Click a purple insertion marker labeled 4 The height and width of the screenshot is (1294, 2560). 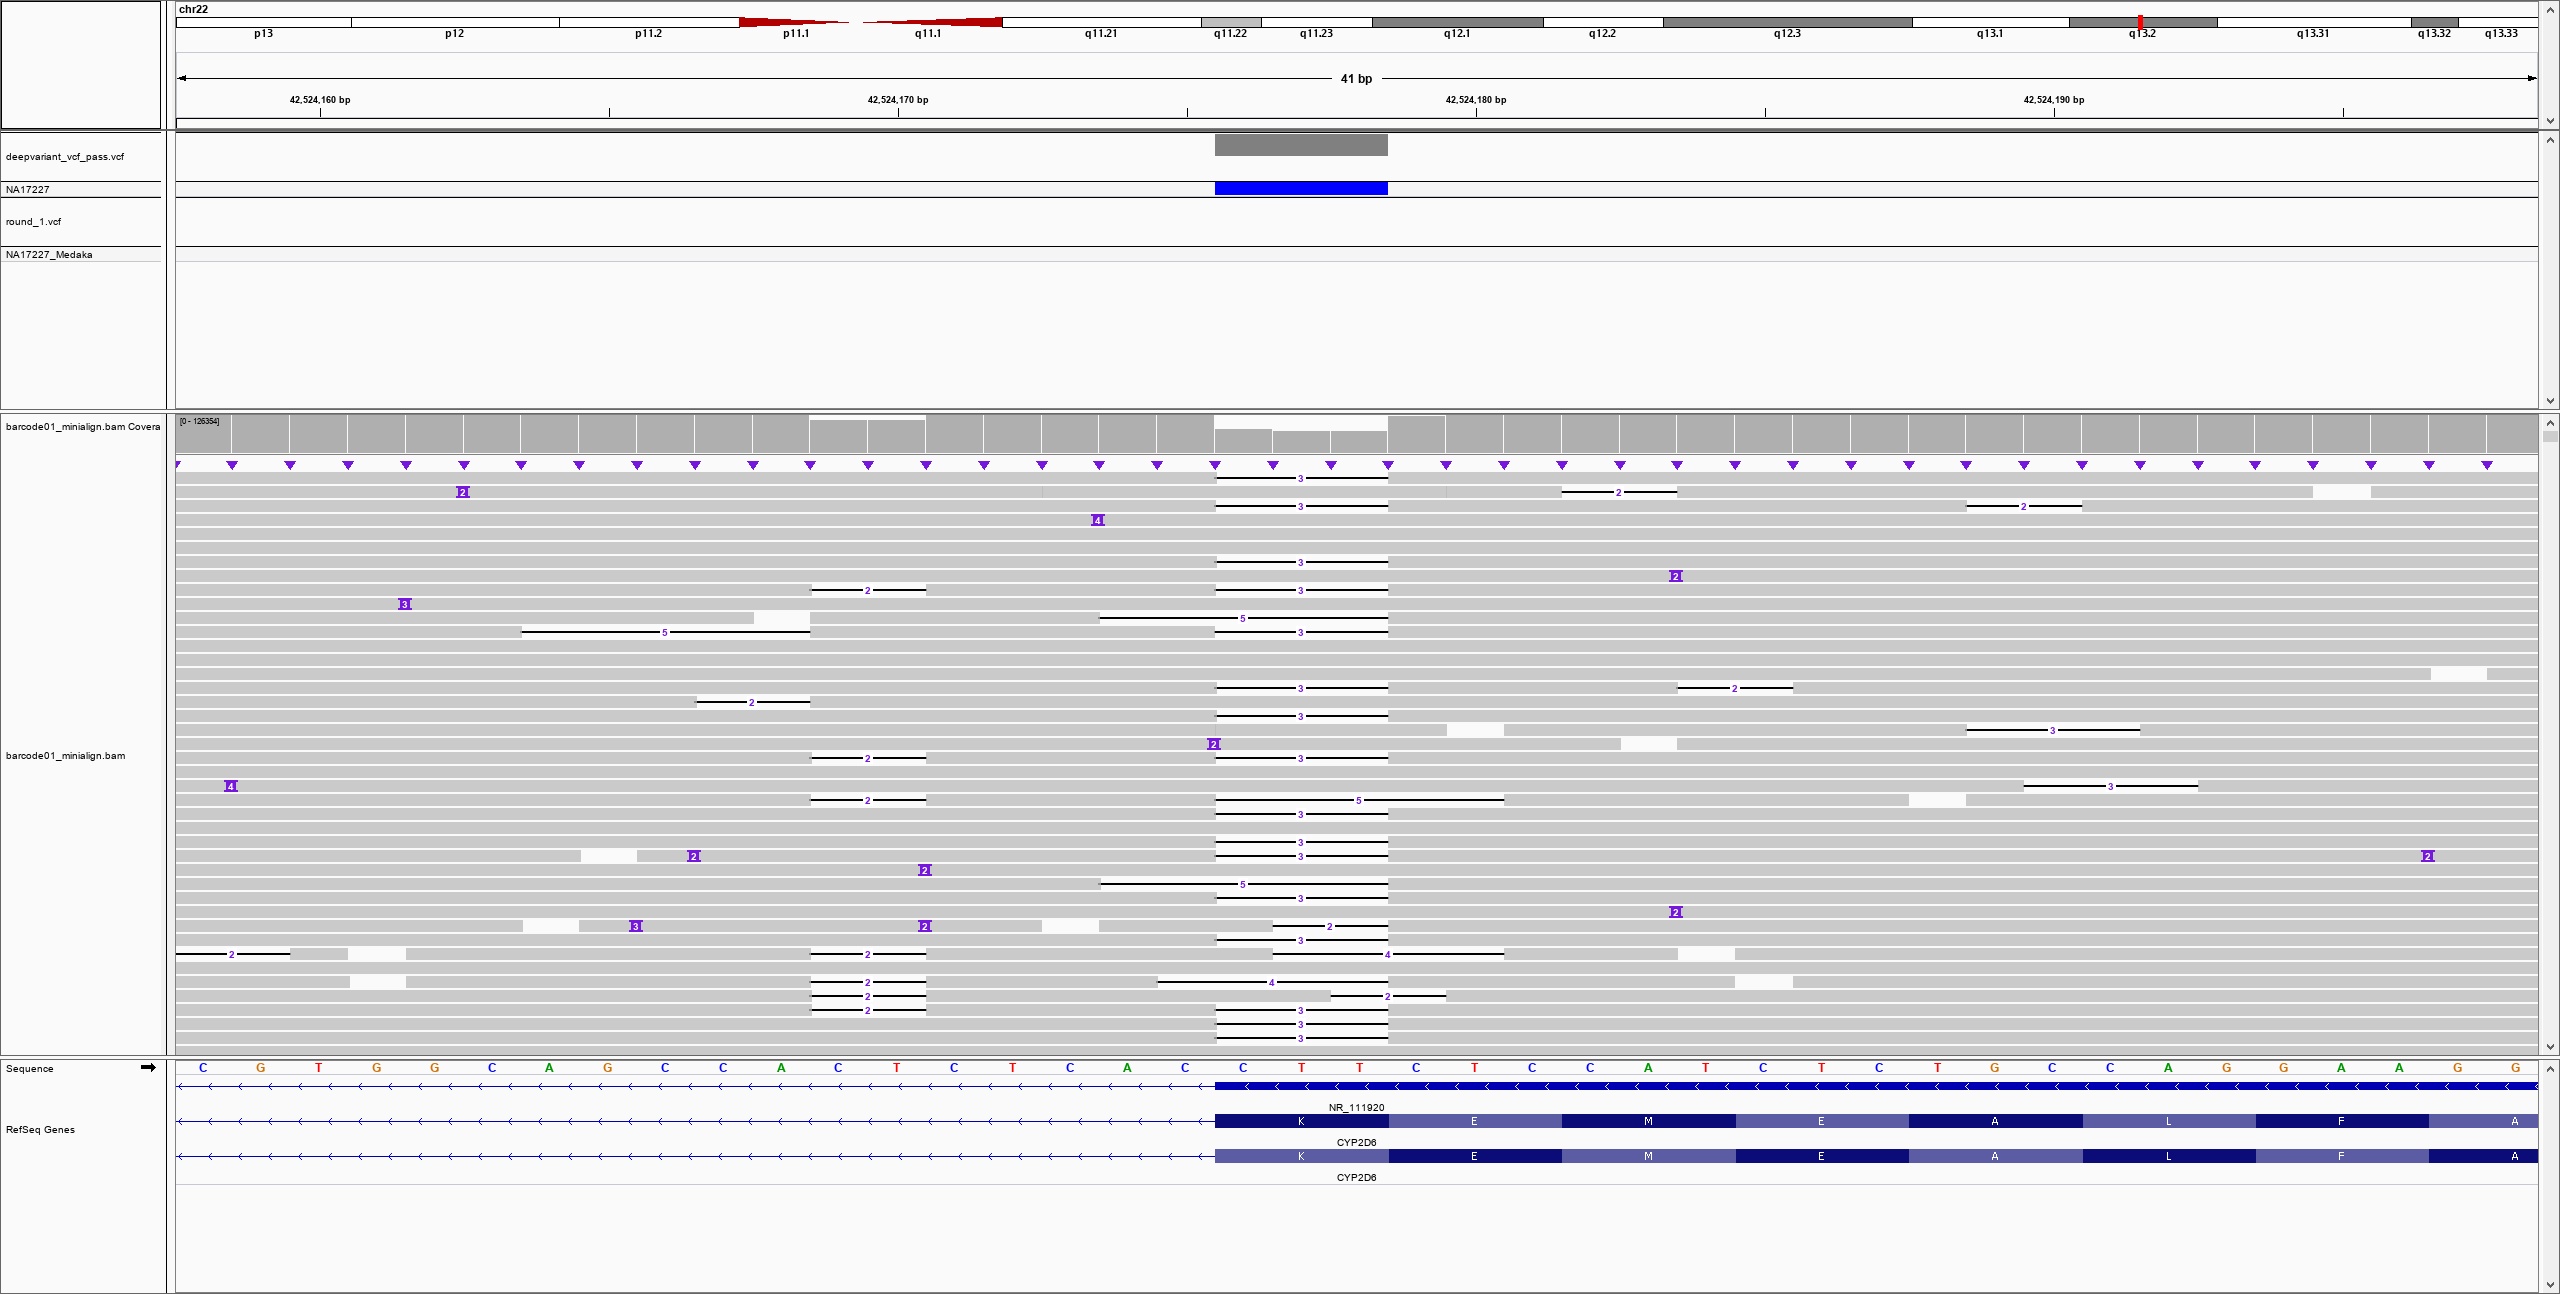pyautogui.click(x=1097, y=519)
